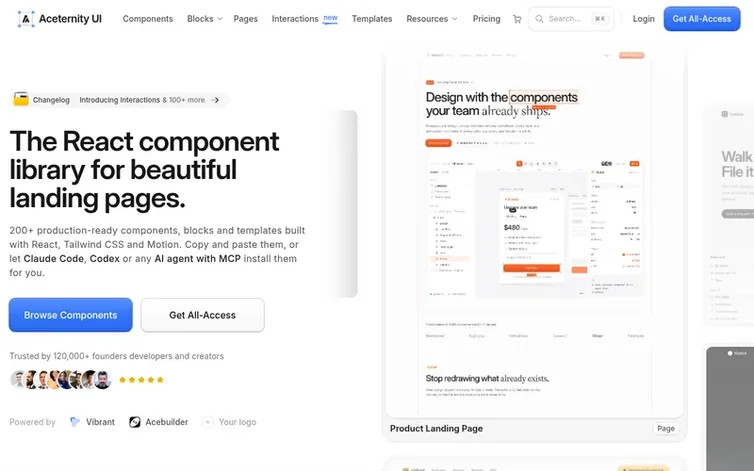Click the header Get All-Access button
The height and width of the screenshot is (471, 754).
coord(702,19)
